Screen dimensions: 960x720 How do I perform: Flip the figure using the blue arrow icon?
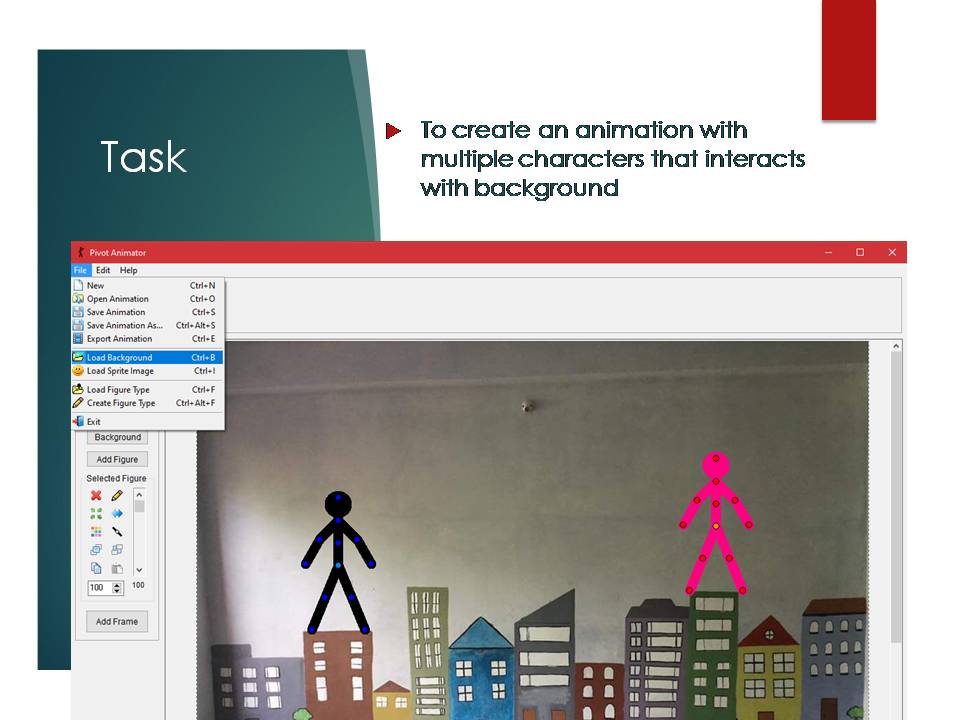click(117, 513)
